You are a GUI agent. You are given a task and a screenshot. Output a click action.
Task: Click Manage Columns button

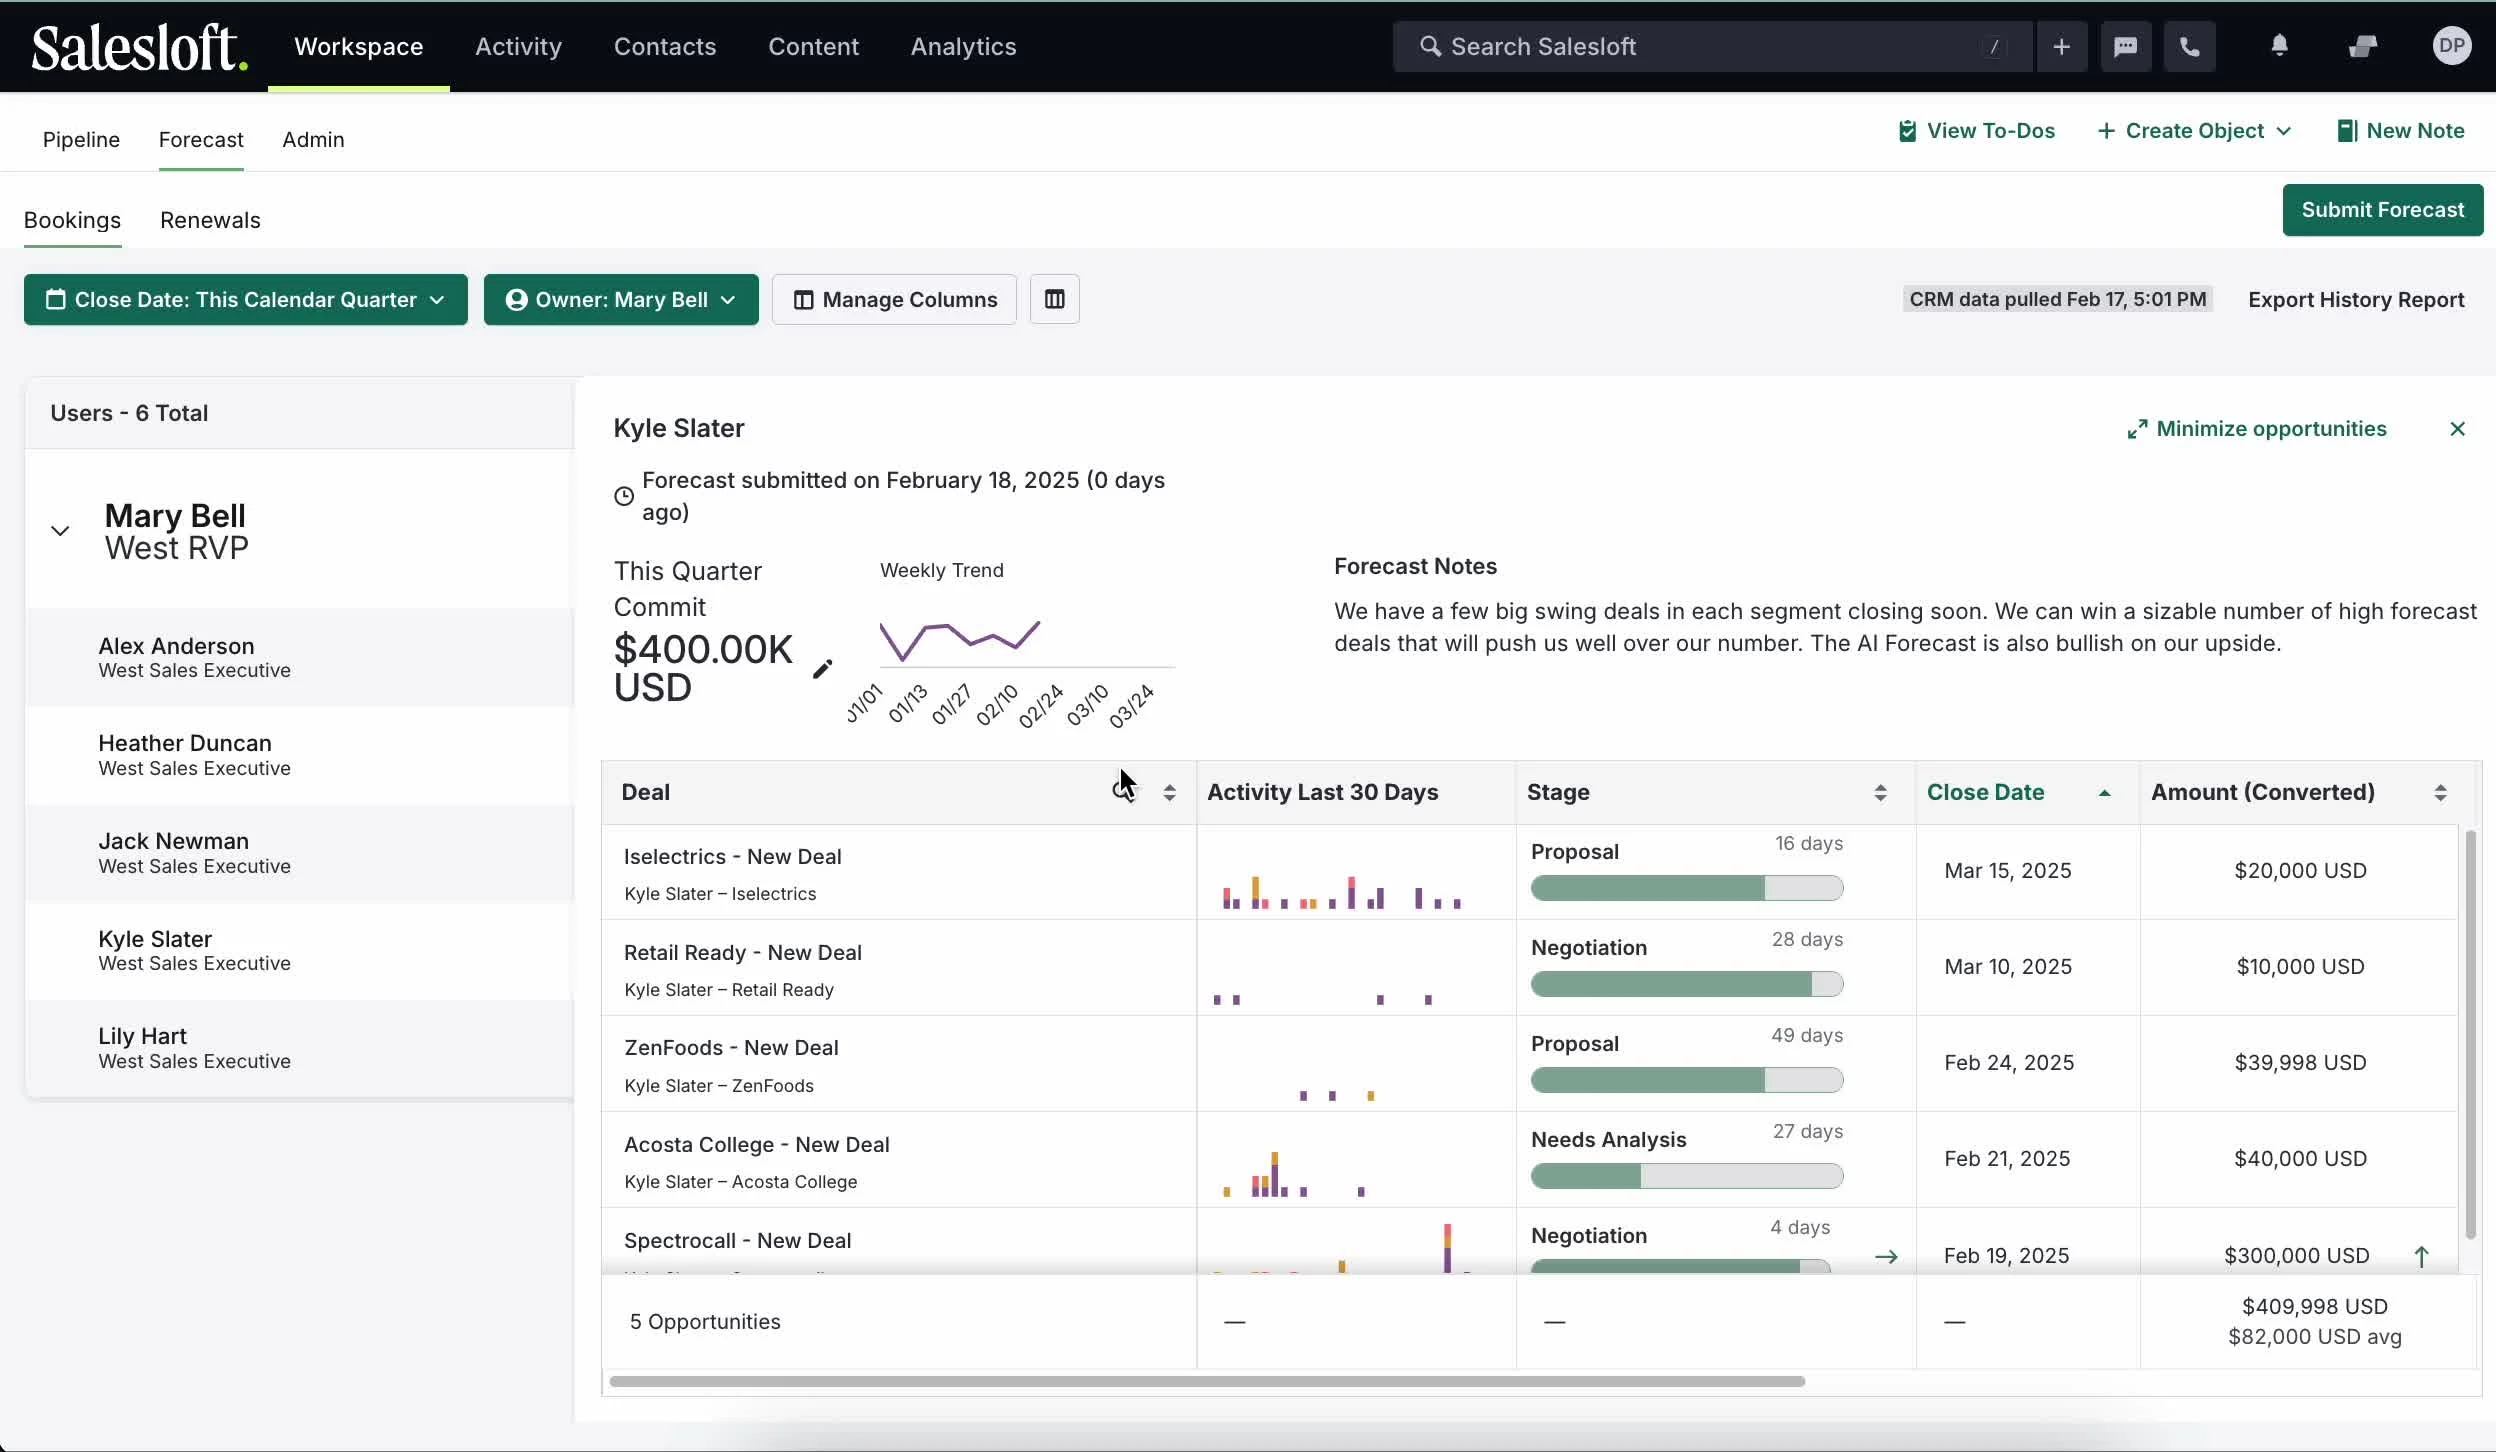894,299
